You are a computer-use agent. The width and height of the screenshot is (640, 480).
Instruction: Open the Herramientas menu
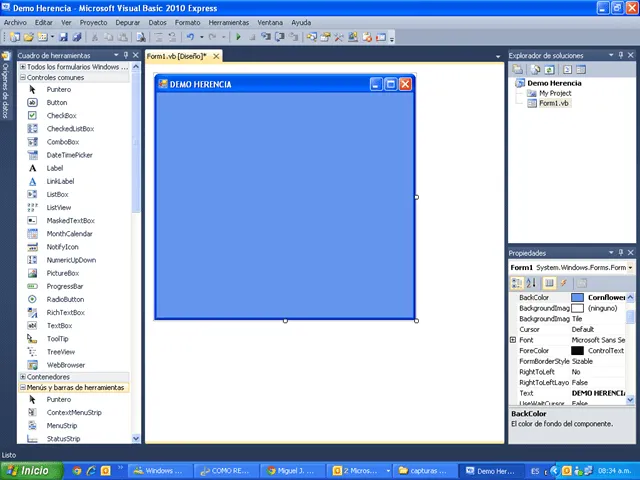click(229, 22)
